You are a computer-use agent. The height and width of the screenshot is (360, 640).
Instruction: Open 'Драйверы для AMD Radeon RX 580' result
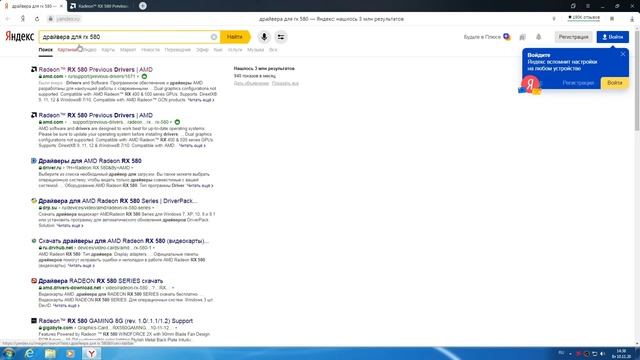90,161
